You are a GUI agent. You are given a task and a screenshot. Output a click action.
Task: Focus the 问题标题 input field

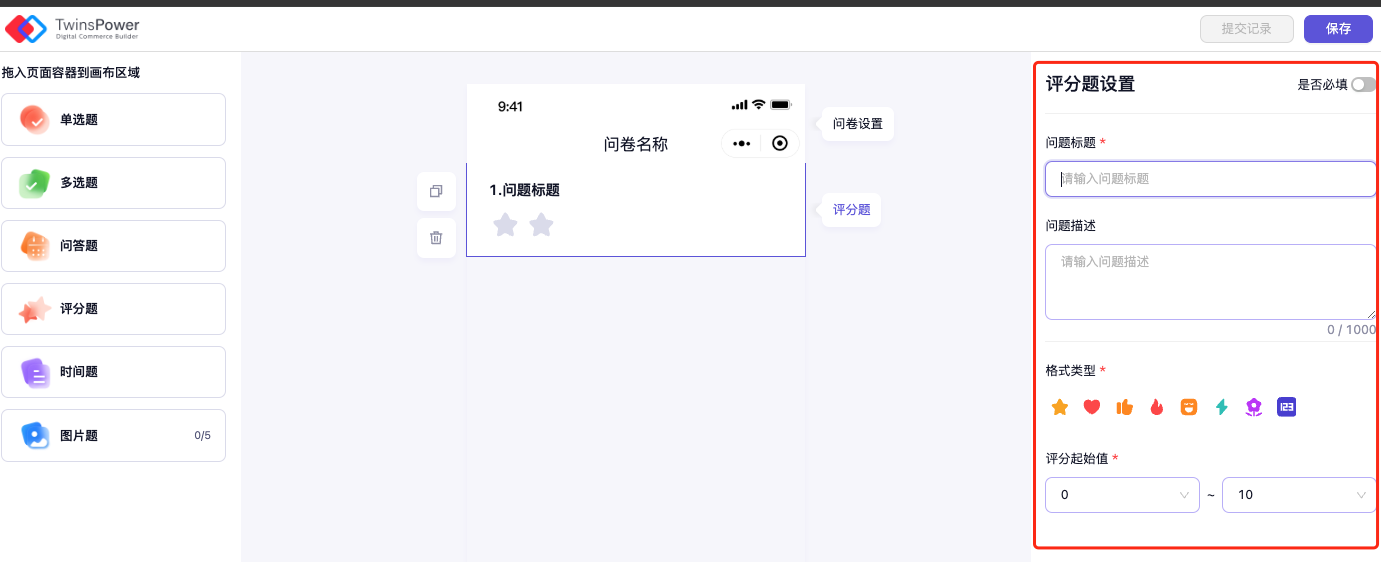point(1210,179)
